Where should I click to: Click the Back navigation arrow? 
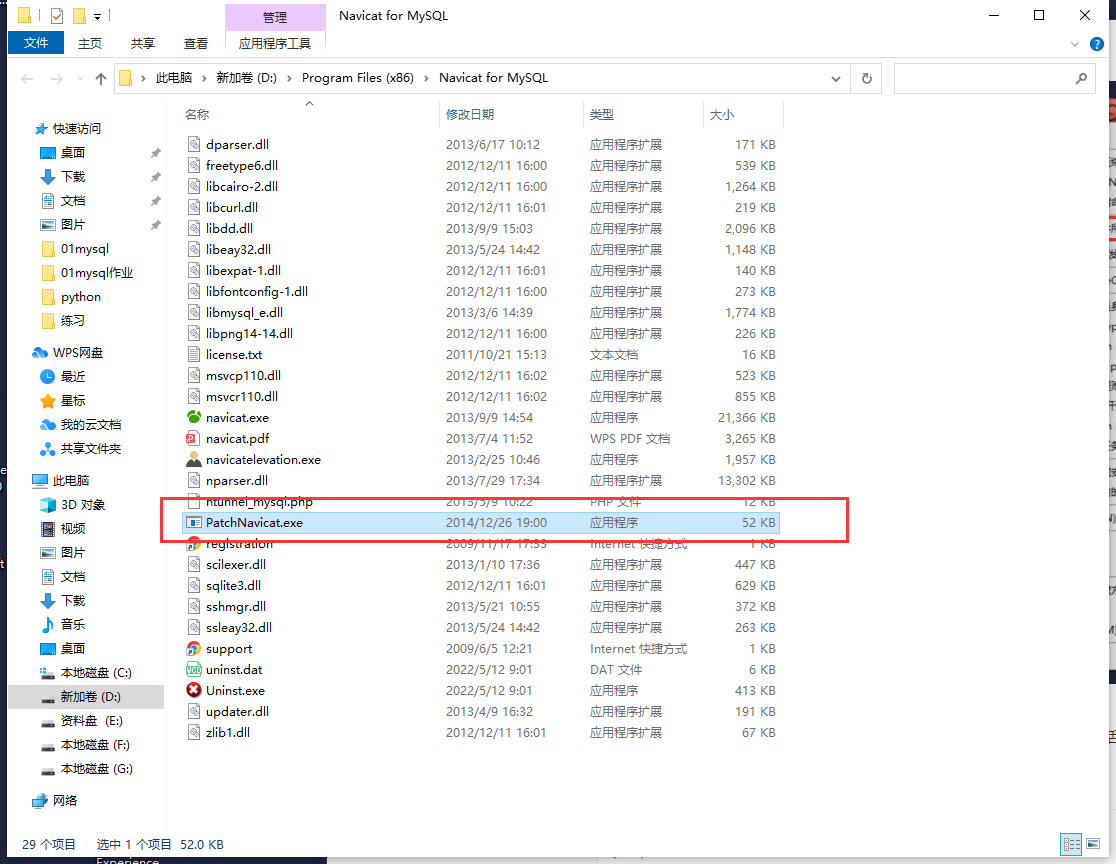27,78
